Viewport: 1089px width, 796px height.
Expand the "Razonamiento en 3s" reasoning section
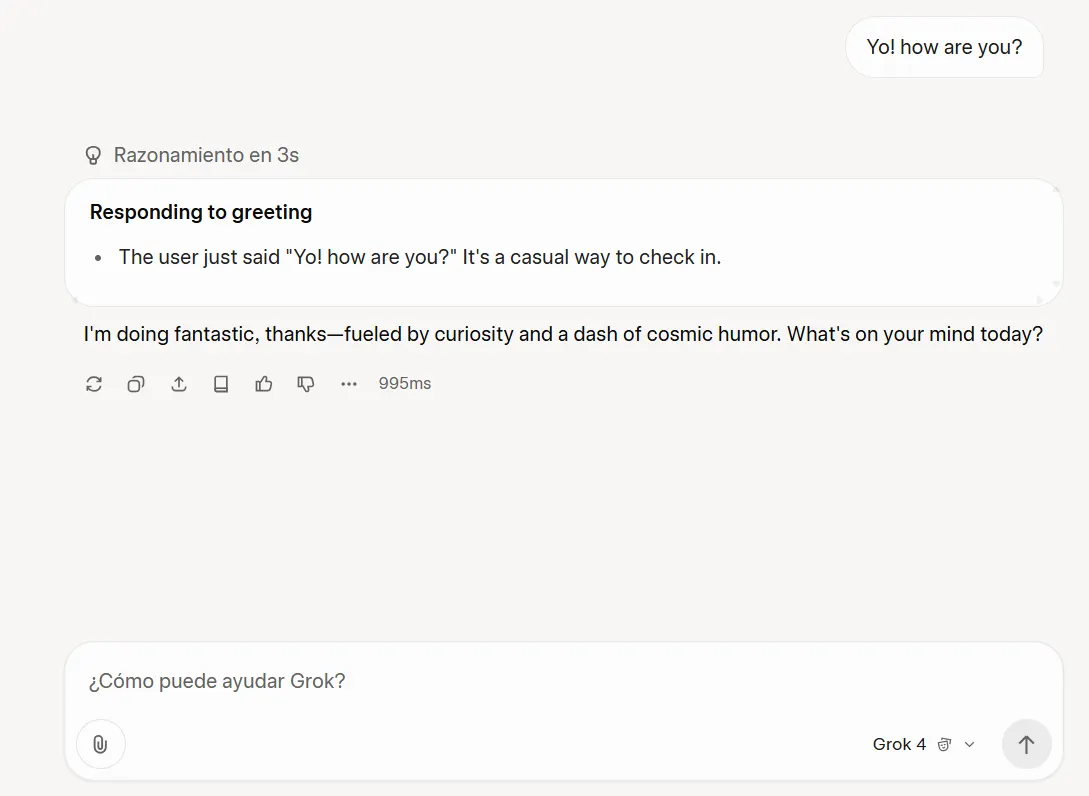(206, 155)
